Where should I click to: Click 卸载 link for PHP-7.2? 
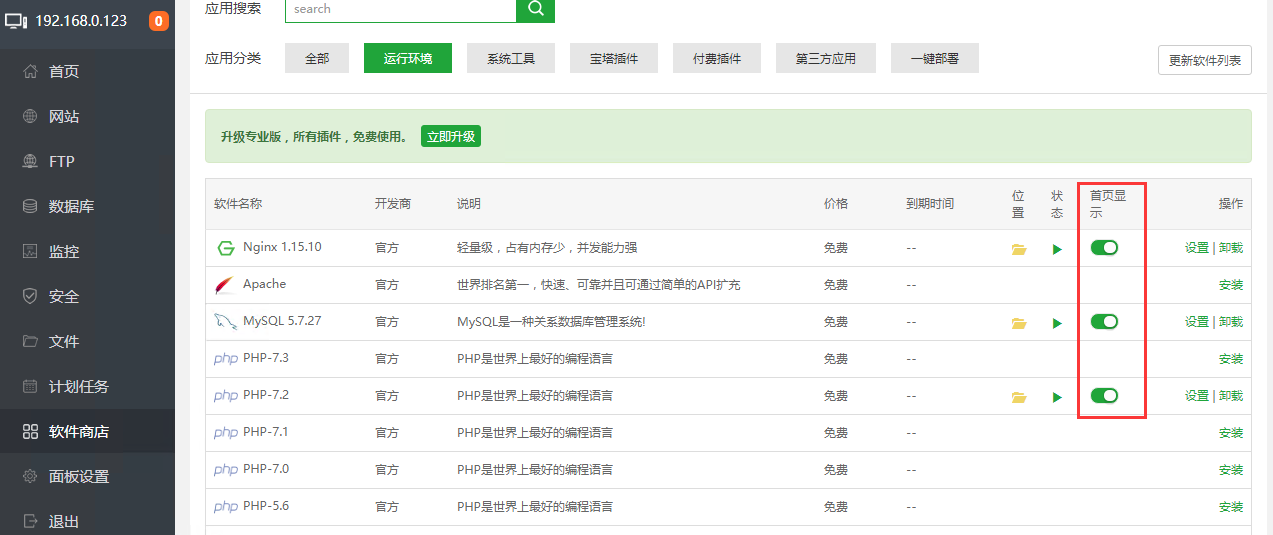(1231, 396)
